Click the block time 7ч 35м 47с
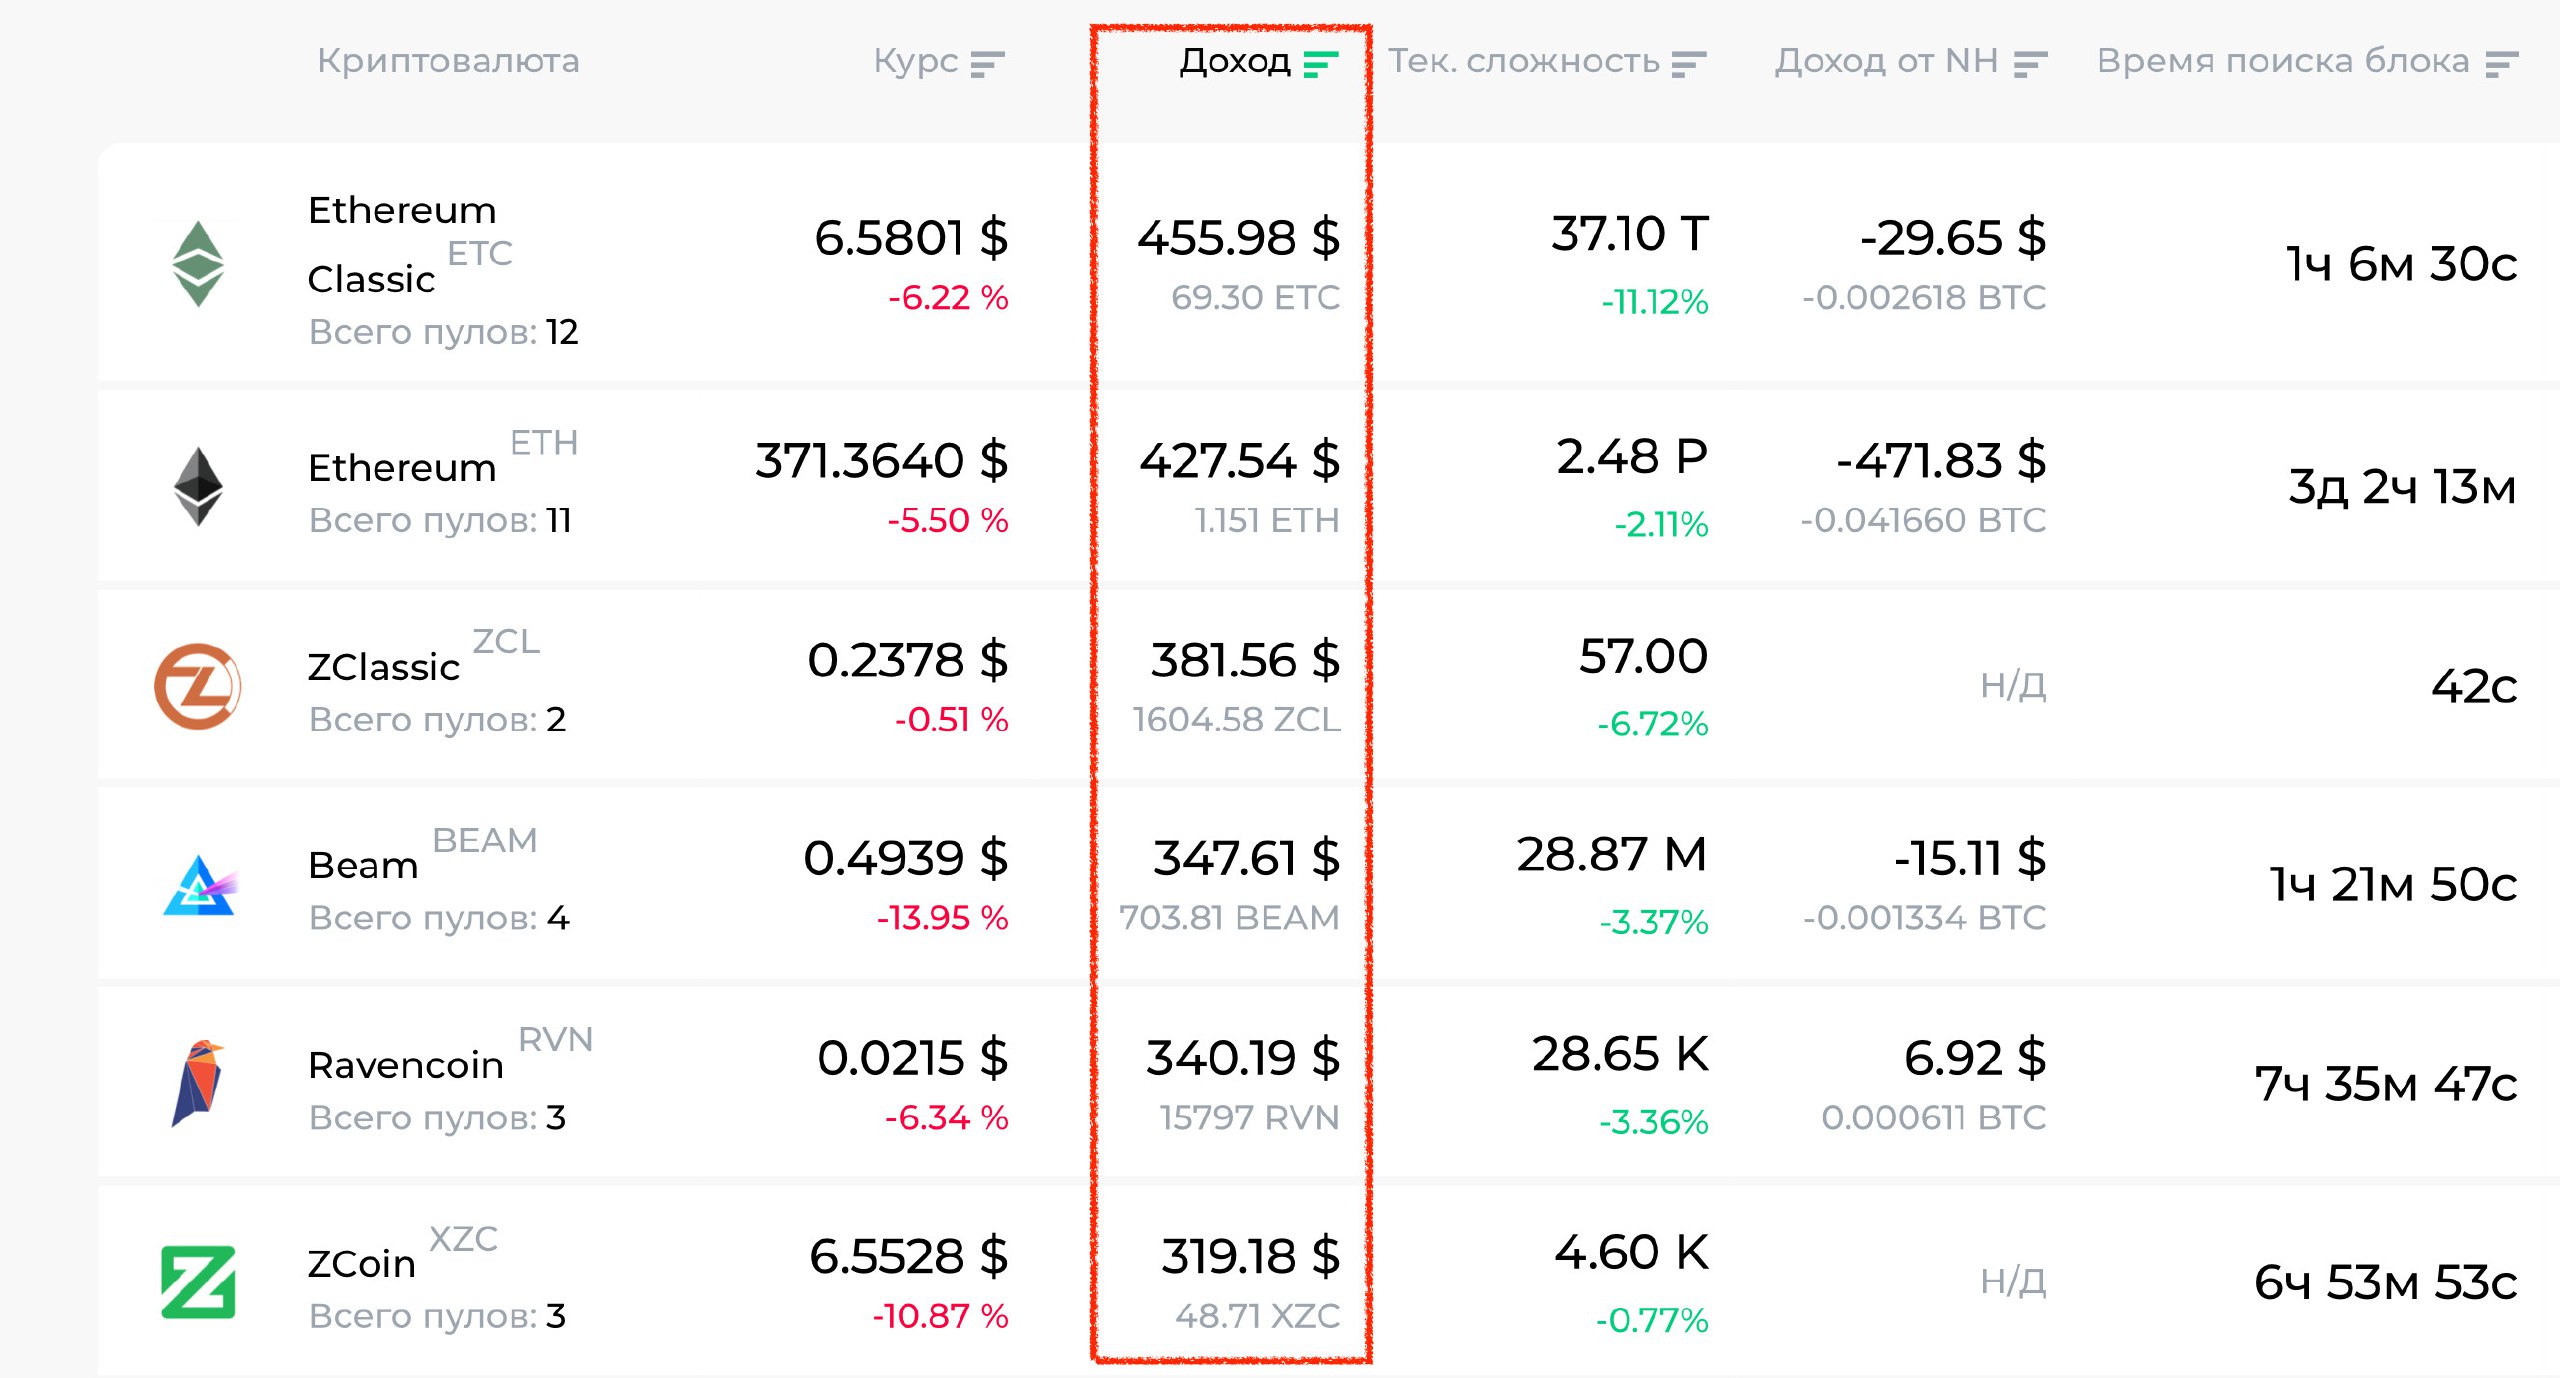This screenshot has height=1378, width=2560. coord(2386,1084)
